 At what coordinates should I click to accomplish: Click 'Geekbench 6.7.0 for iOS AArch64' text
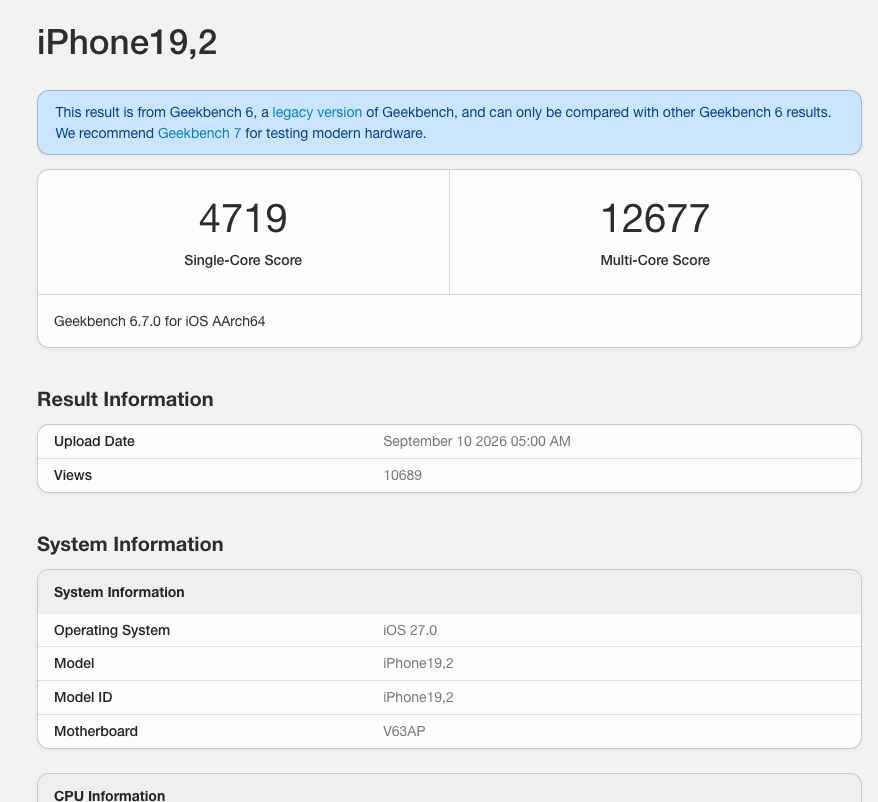[x=160, y=321]
